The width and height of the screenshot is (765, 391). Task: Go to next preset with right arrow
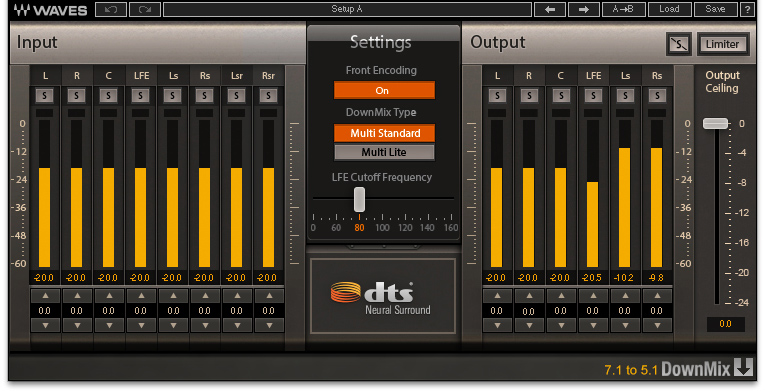coord(584,9)
